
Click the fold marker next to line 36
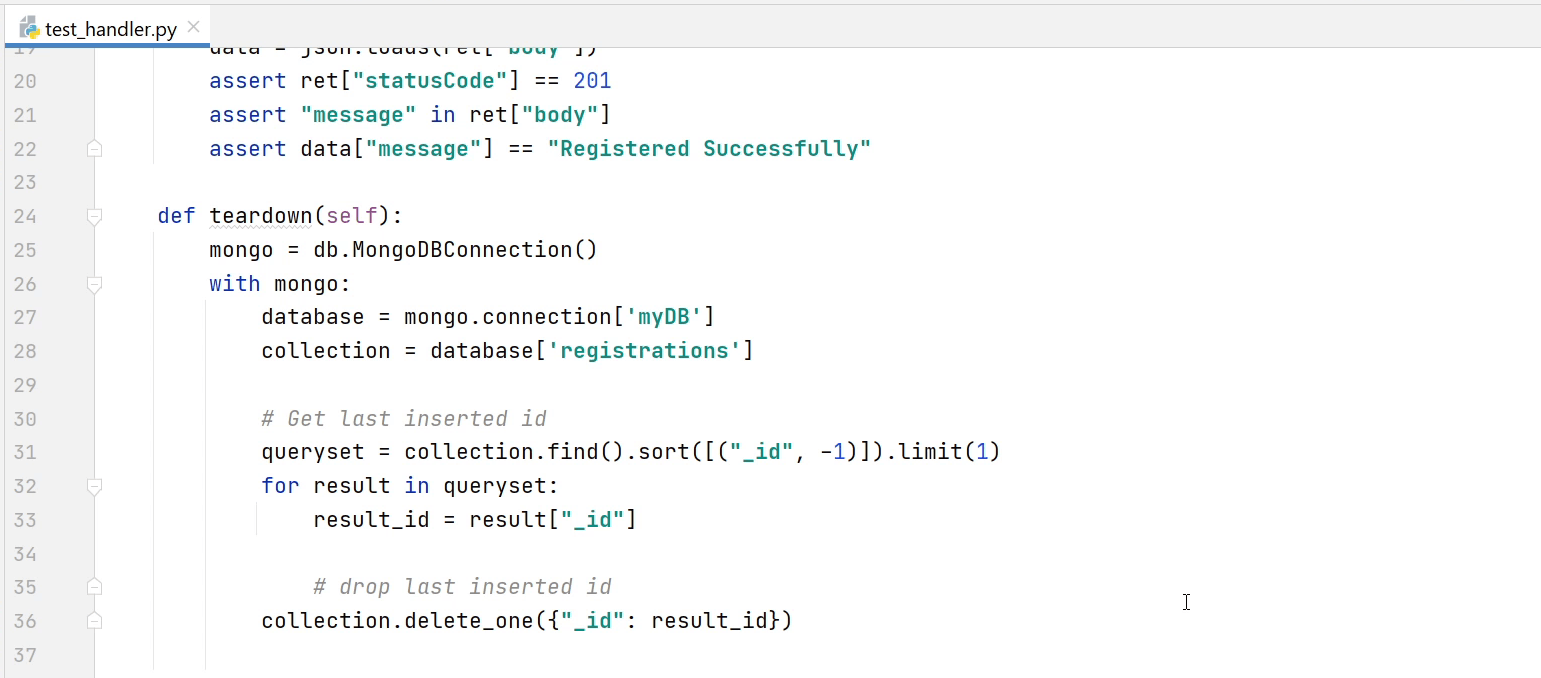(x=94, y=620)
